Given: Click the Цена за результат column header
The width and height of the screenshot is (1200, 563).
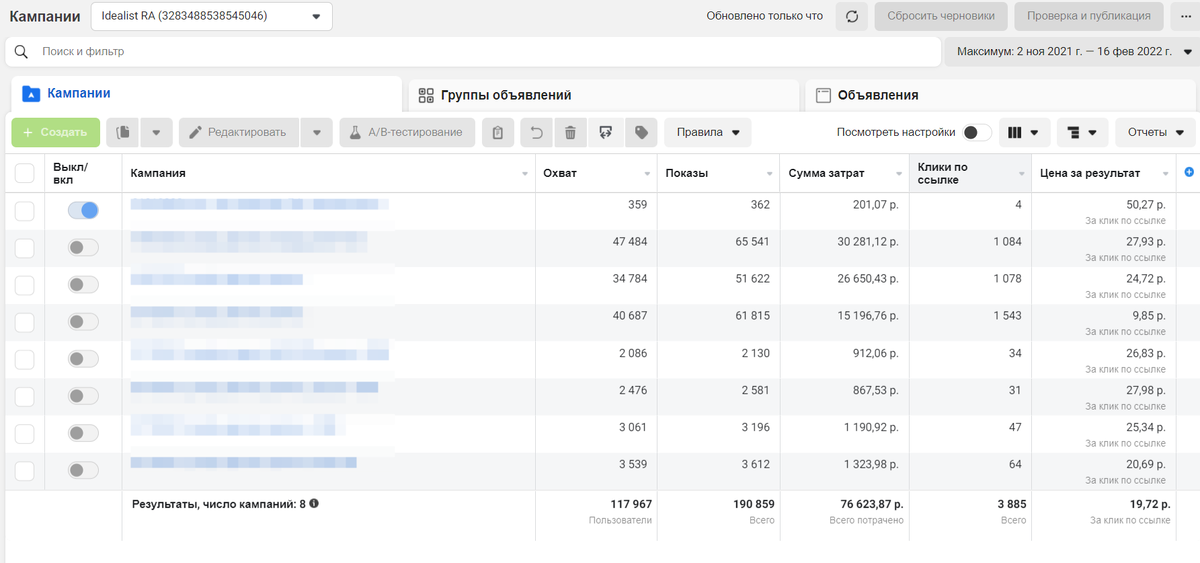Looking at the screenshot, I should tap(1104, 173).
